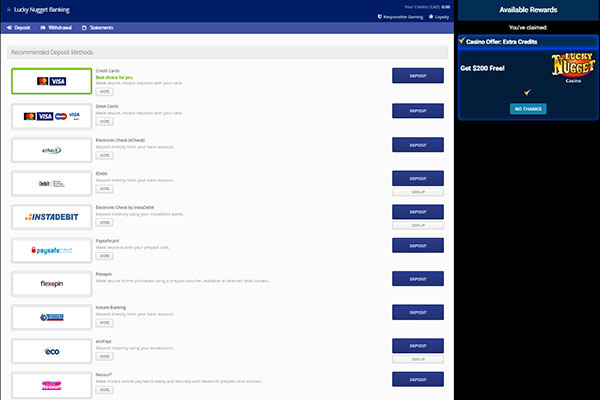Deposit using Electronic Check by InstaDebit
The width and height of the screenshot is (600, 400).
418,212
